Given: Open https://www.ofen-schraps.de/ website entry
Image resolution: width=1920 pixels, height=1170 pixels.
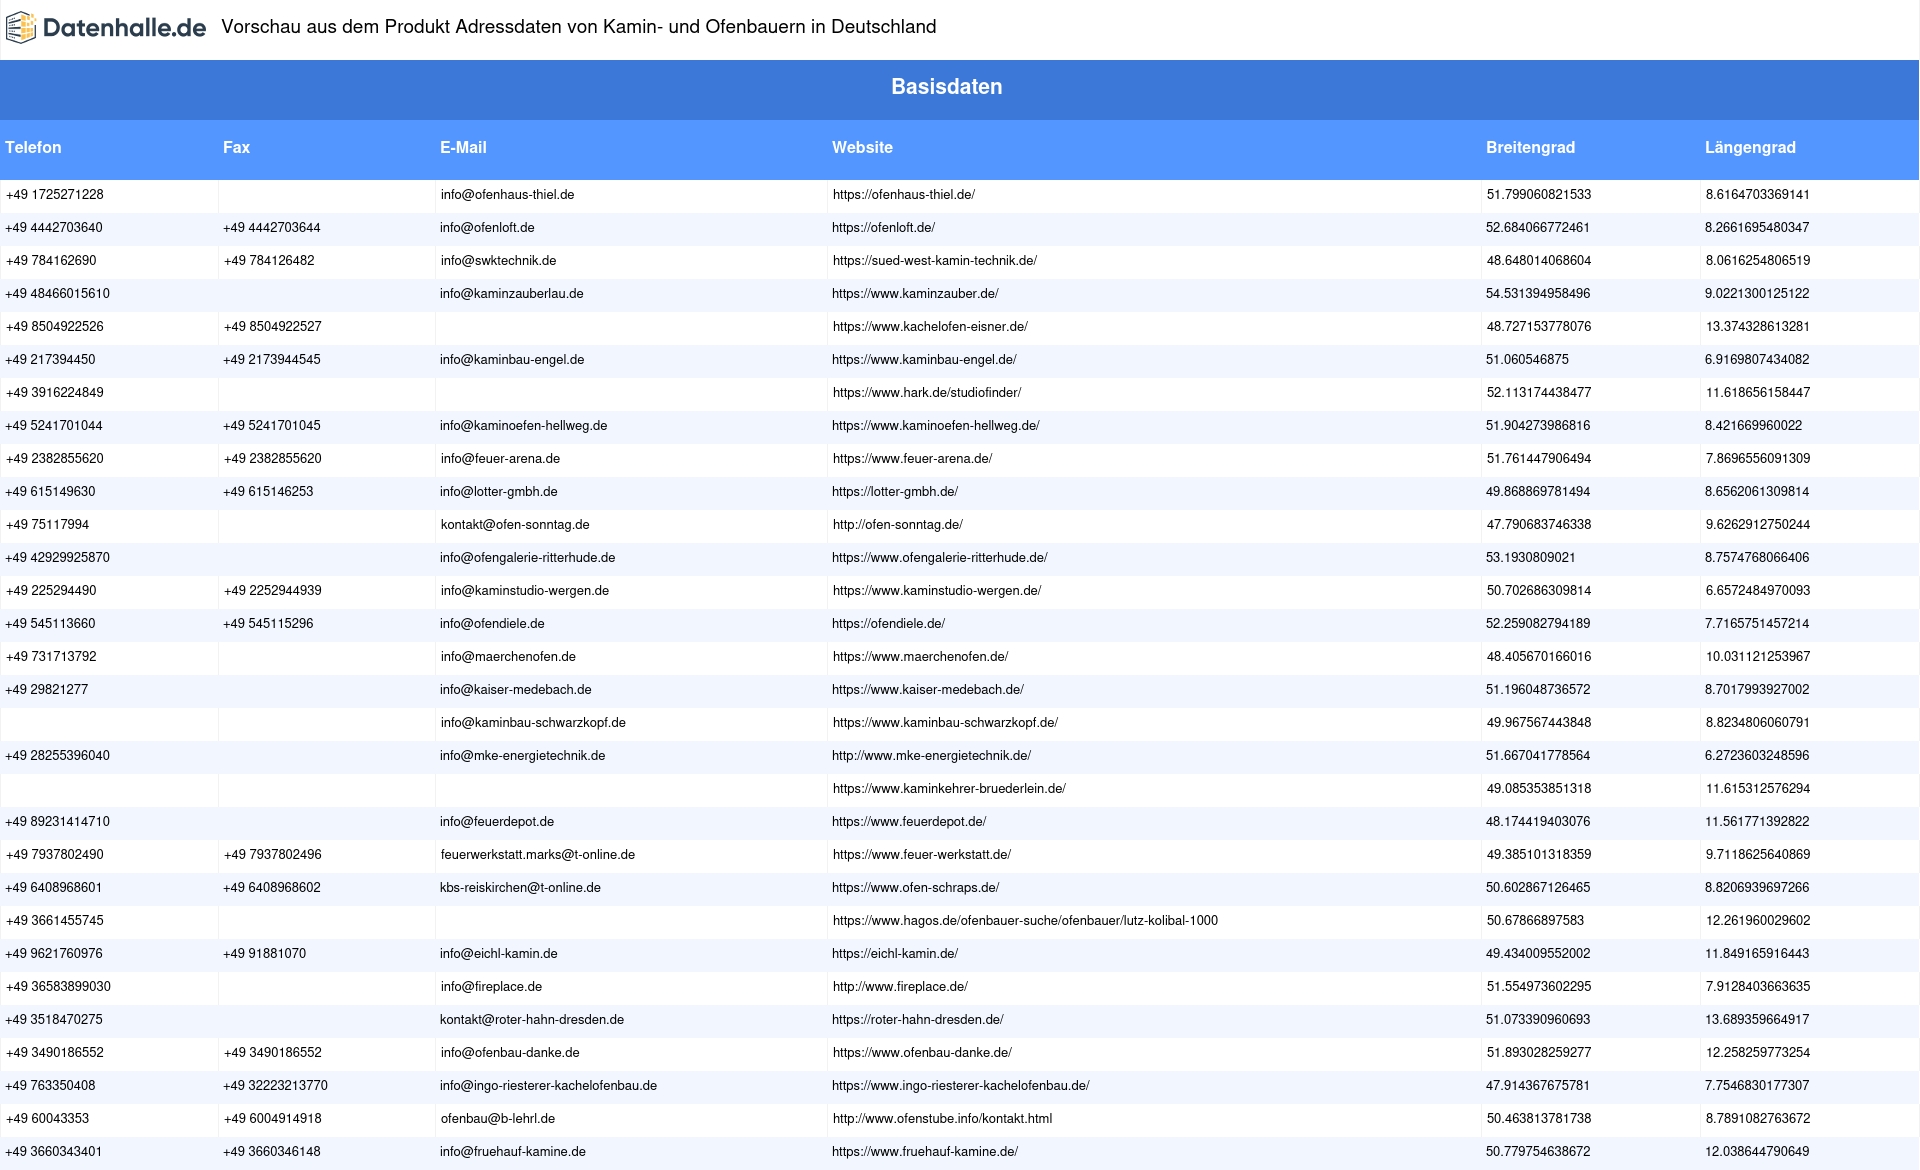Looking at the screenshot, I should click(x=915, y=888).
